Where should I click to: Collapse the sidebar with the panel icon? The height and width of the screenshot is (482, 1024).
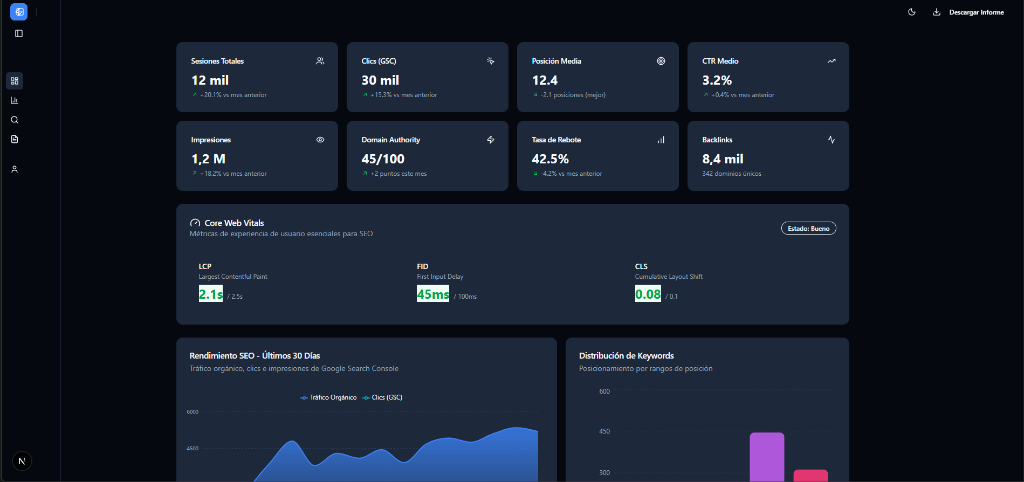[x=18, y=33]
